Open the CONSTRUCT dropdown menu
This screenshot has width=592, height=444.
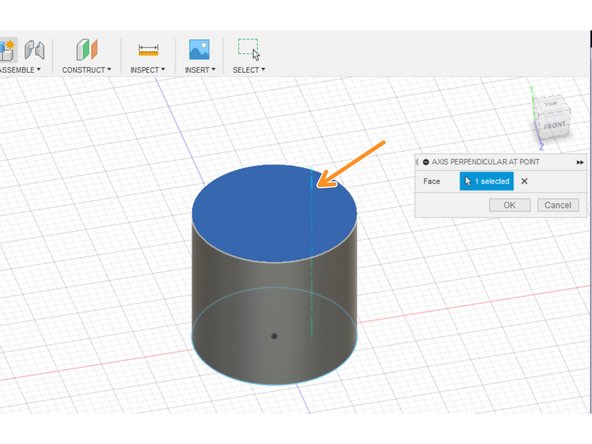pos(86,70)
